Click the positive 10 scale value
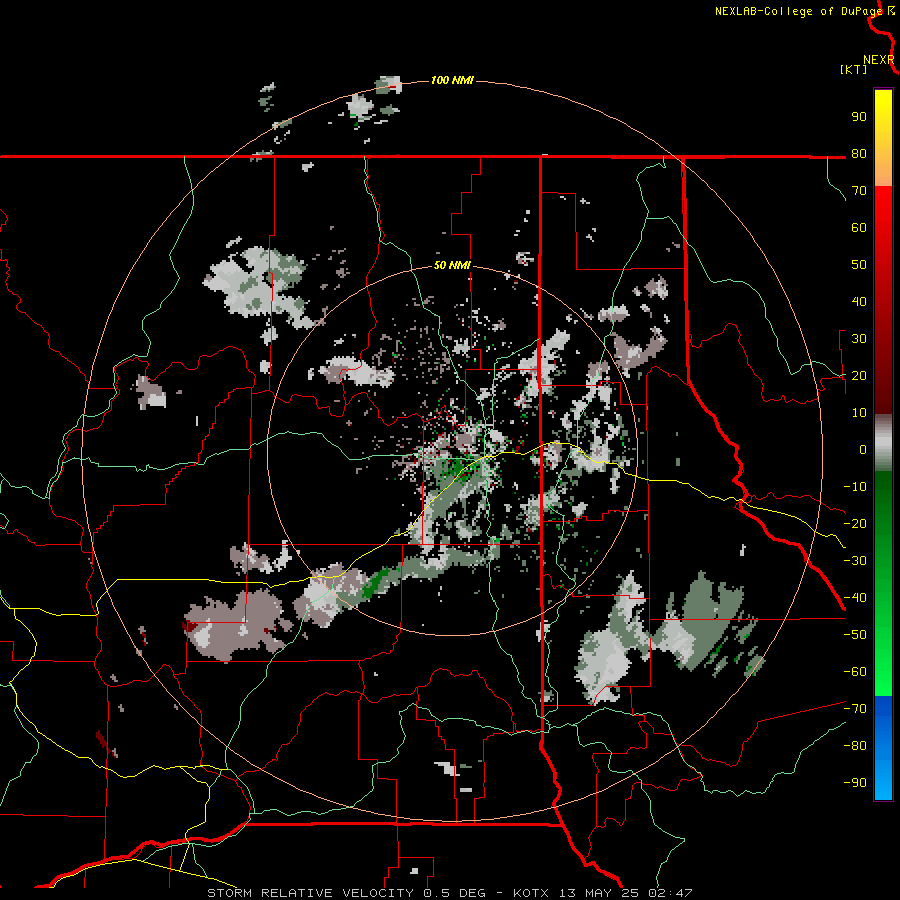Screen dimensions: 900x900 tap(859, 413)
